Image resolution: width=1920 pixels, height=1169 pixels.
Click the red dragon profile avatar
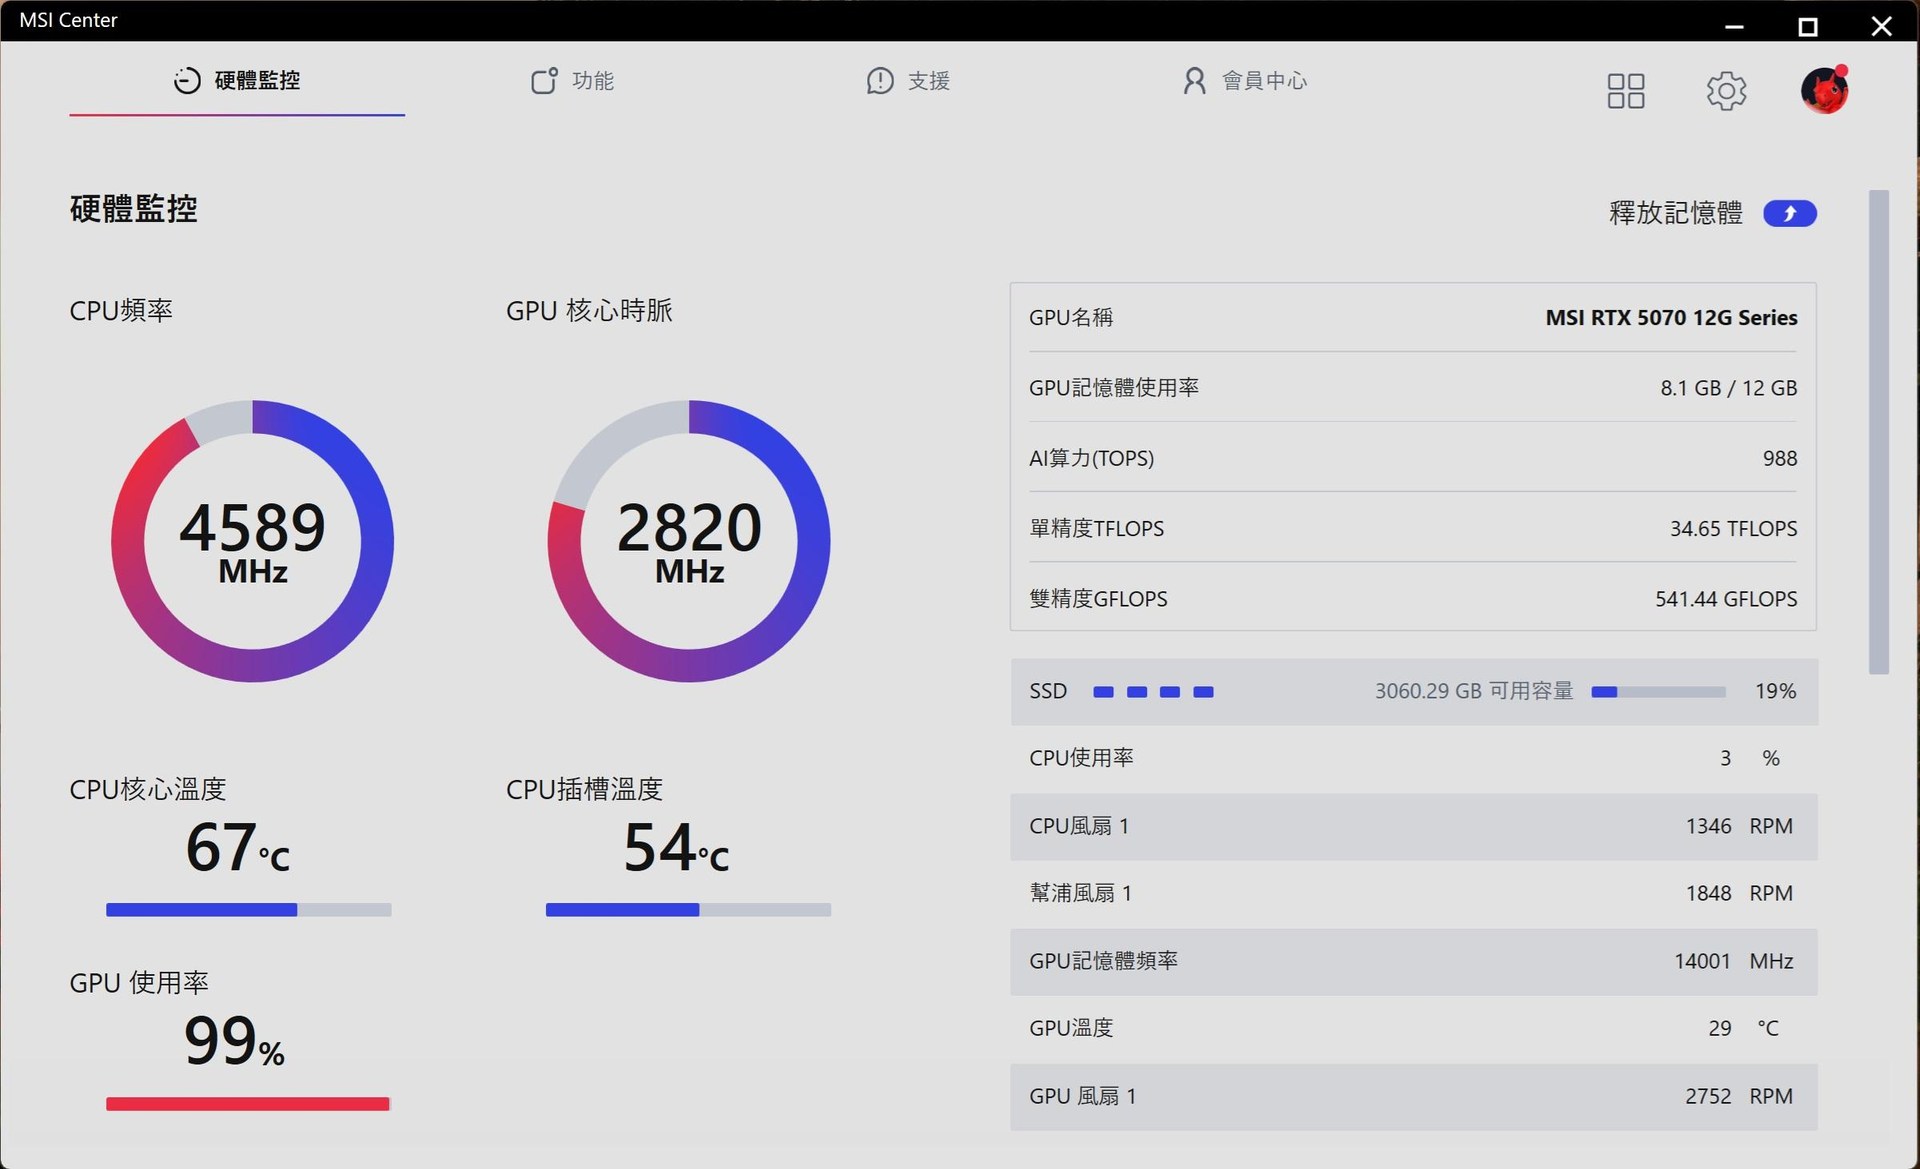coord(1825,90)
